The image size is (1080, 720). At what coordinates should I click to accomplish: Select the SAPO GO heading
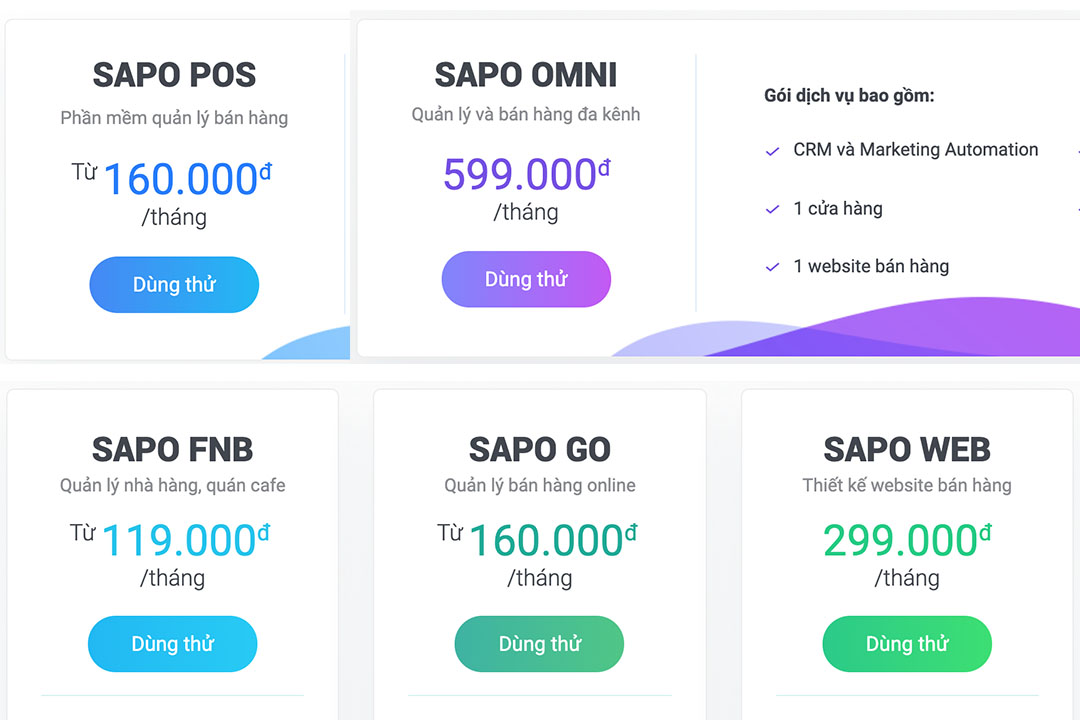[x=539, y=449]
